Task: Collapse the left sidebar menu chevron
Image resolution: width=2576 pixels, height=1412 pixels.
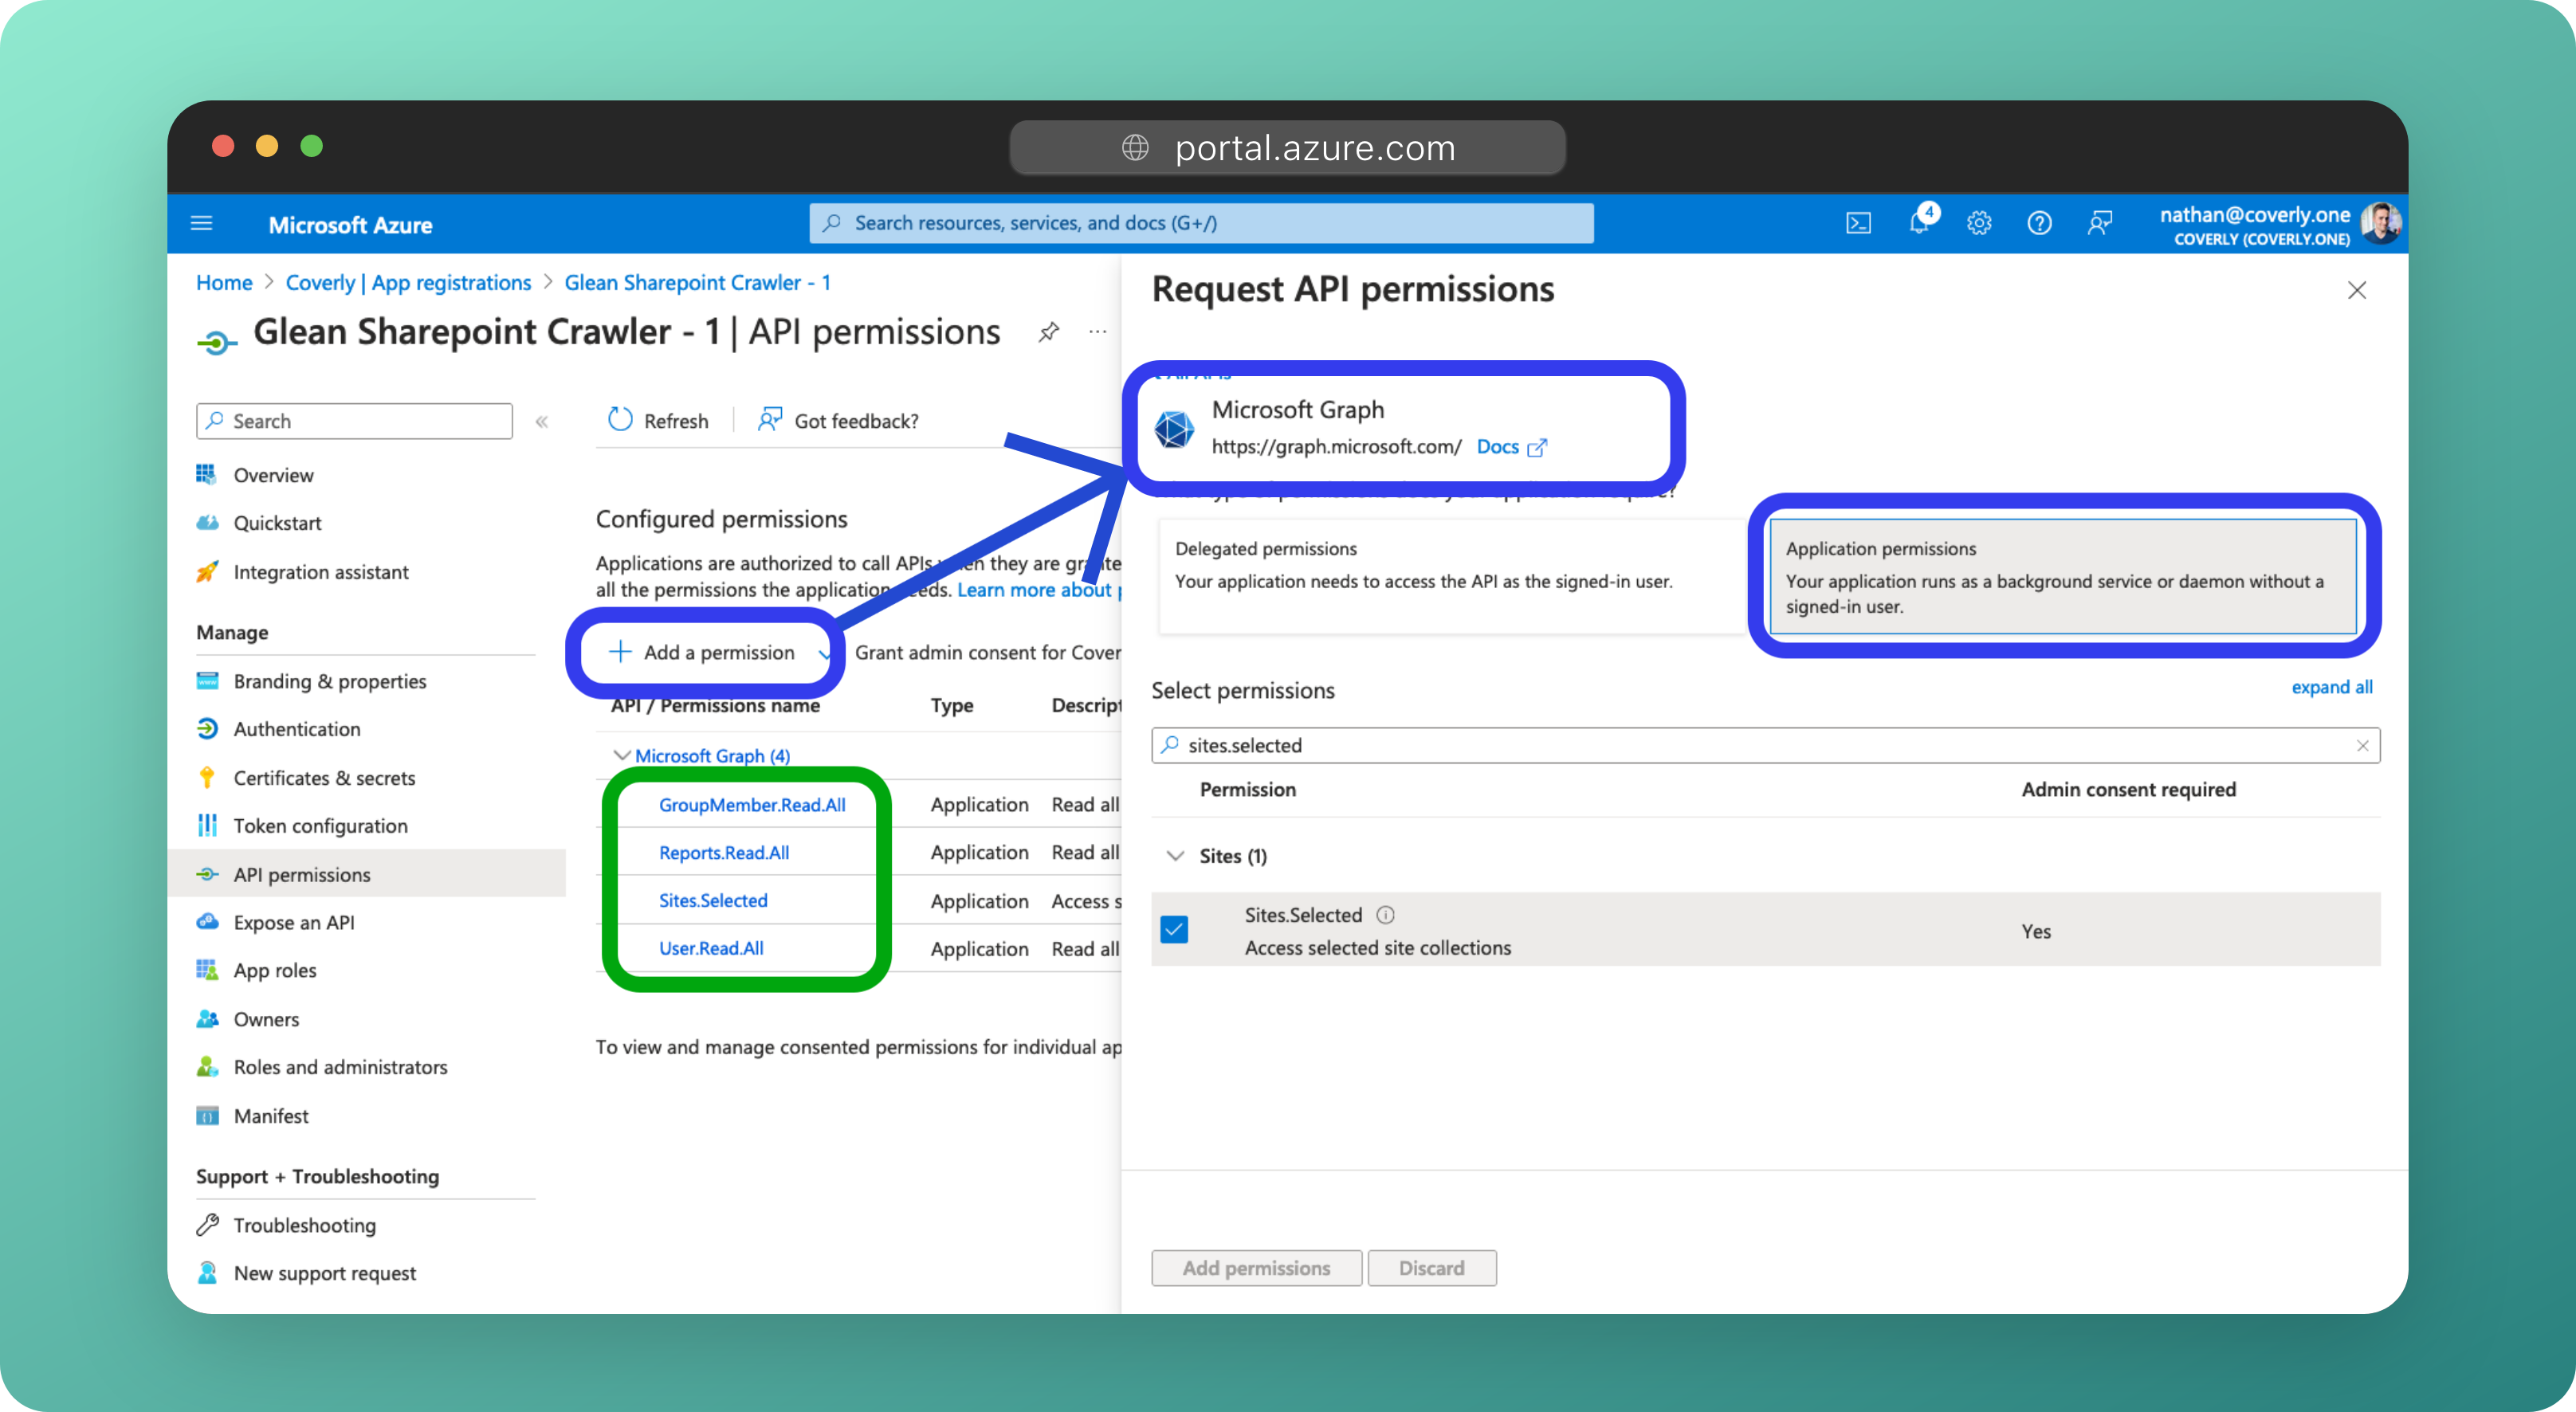Action: tap(542, 422)
